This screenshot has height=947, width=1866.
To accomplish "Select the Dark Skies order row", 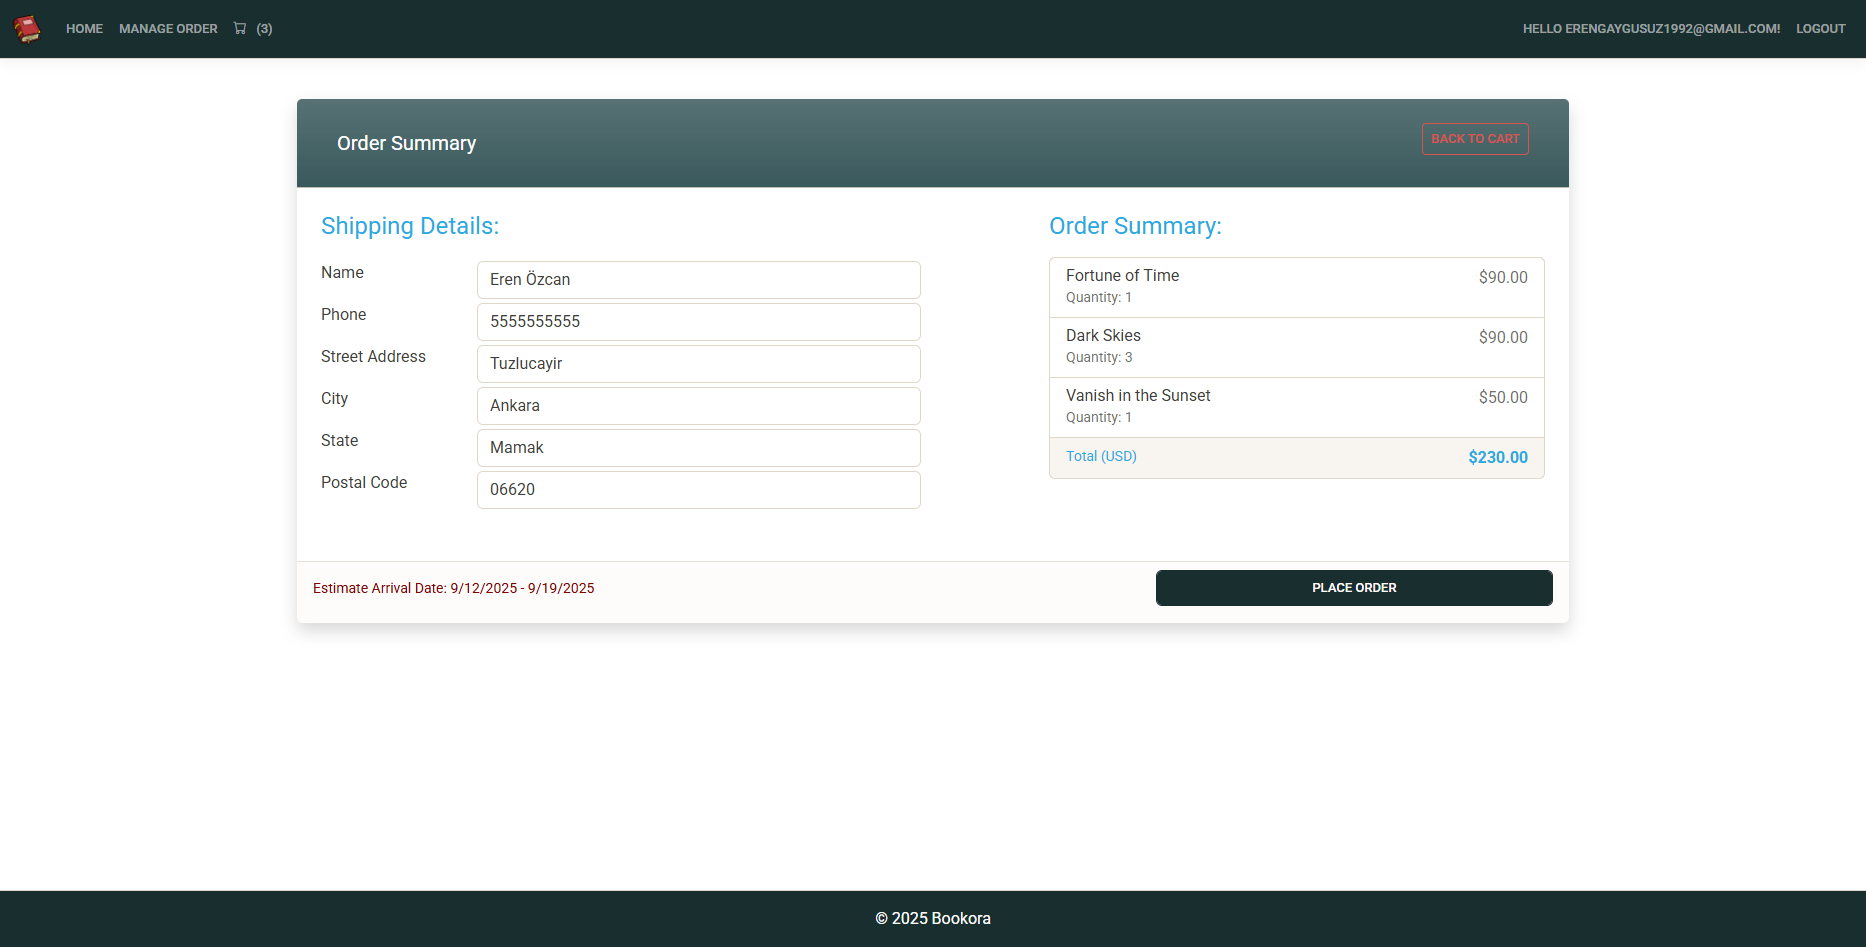I will pyautogui.click(x=1297, y=347).
